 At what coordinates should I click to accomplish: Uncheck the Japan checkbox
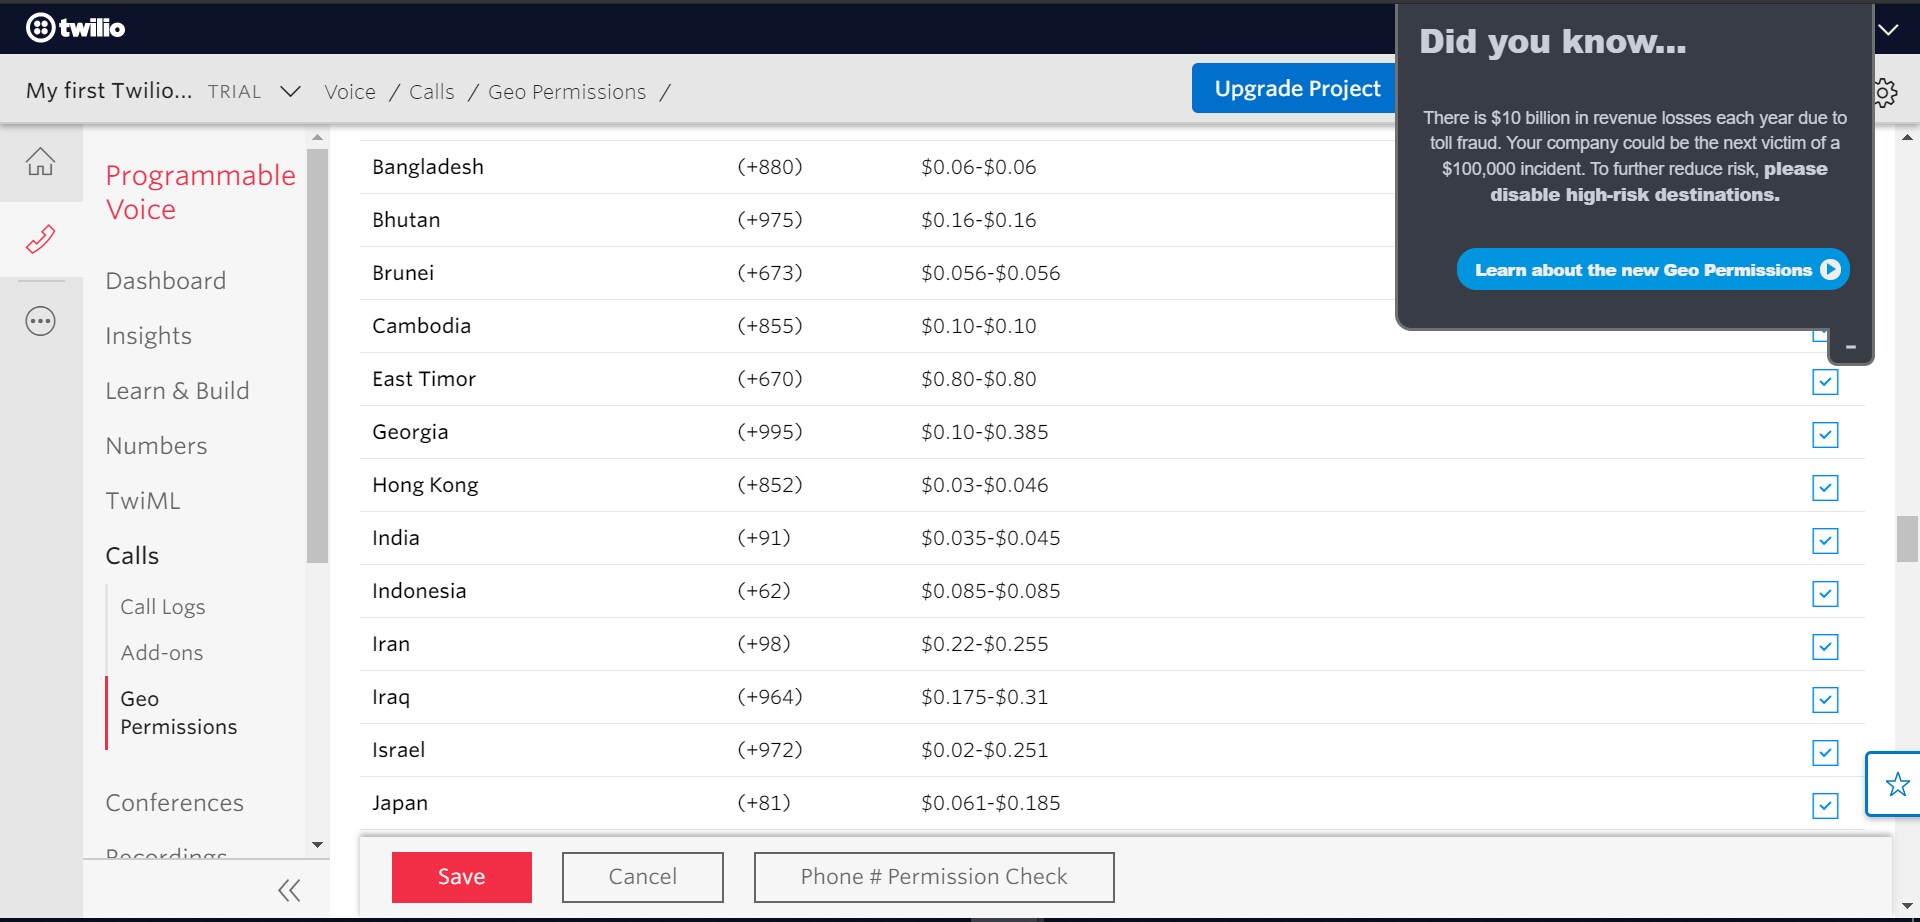click(1826, 806)
